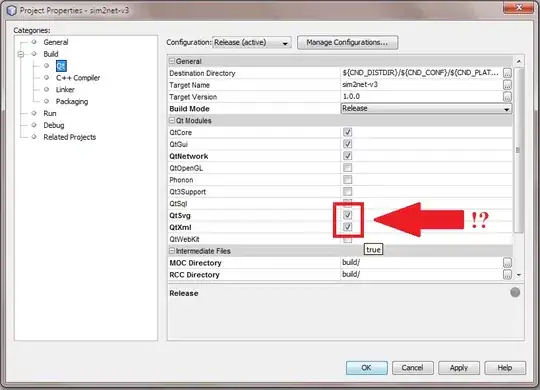Select the QtXml property label
The image size is (540, 390).
(180, 227)
